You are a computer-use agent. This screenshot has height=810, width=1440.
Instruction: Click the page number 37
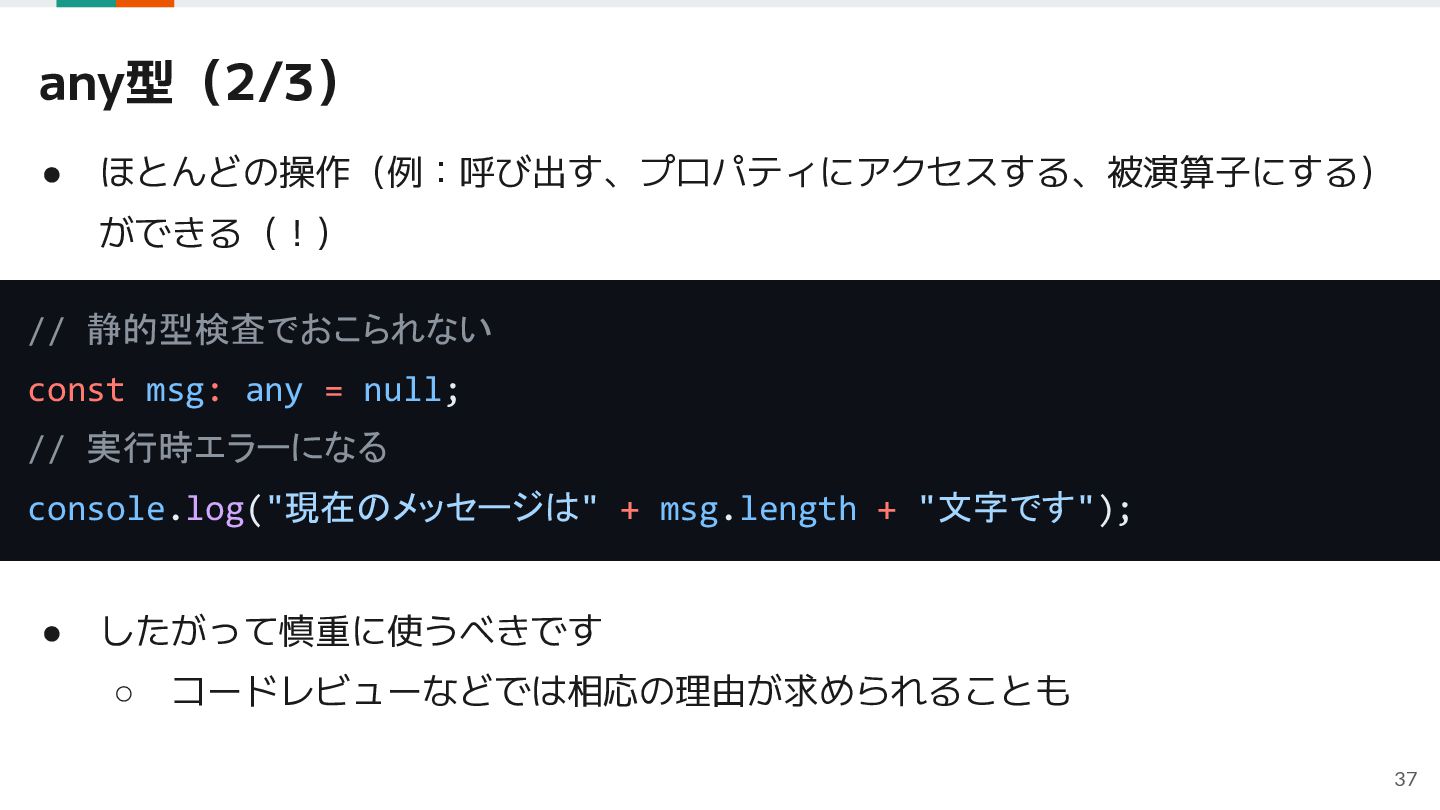tap(1405, 779)
